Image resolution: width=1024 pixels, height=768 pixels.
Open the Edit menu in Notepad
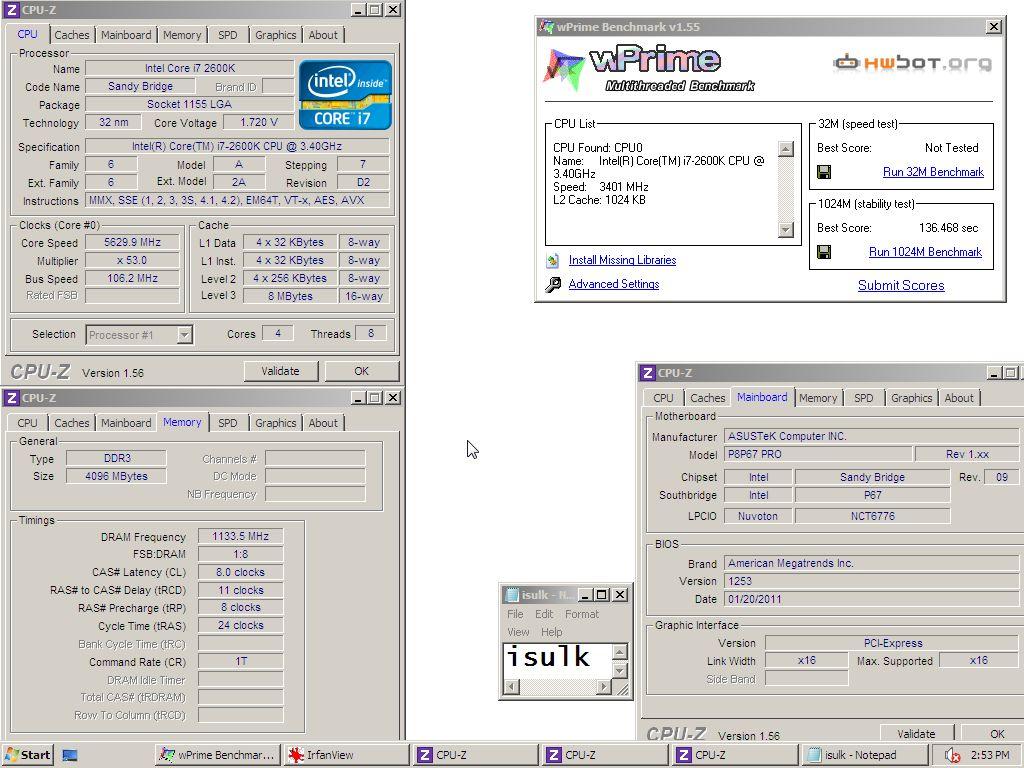coord(544,614)
